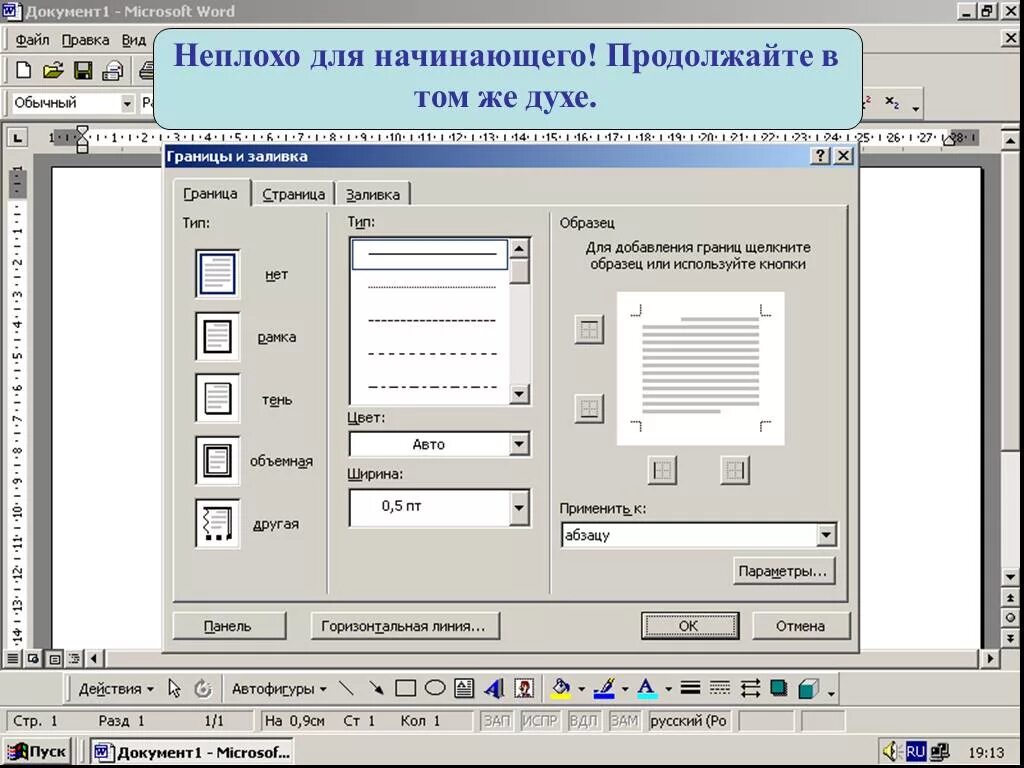
Task: Click 'Горизонтальная линия...' button
Action: [x=404, y=626]
